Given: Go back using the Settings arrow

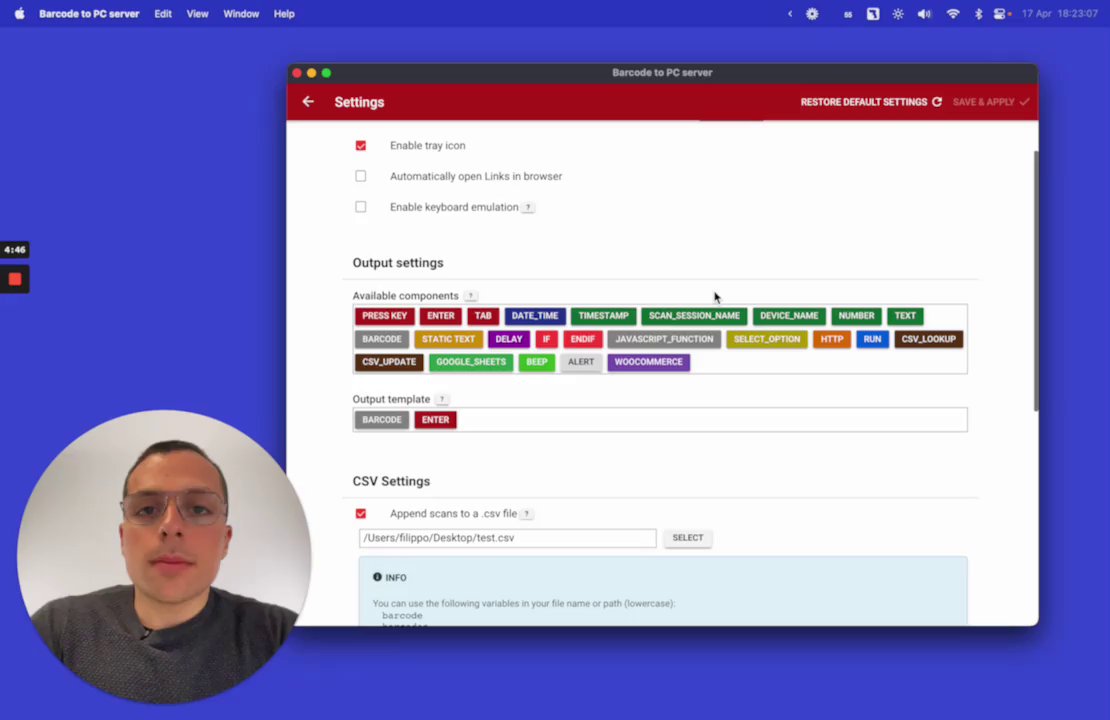Looking at the screenshot, I should pos(308,102).
